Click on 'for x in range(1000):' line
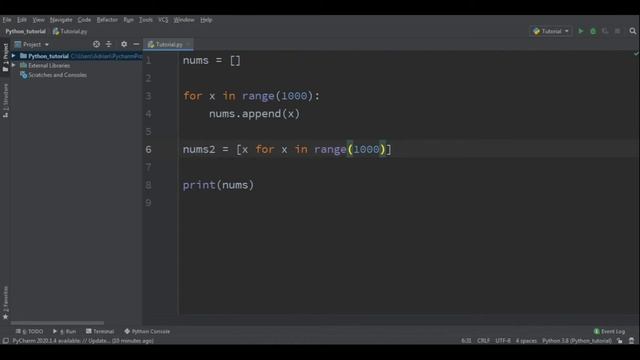The image size is (640, 360). click(251, 96)
